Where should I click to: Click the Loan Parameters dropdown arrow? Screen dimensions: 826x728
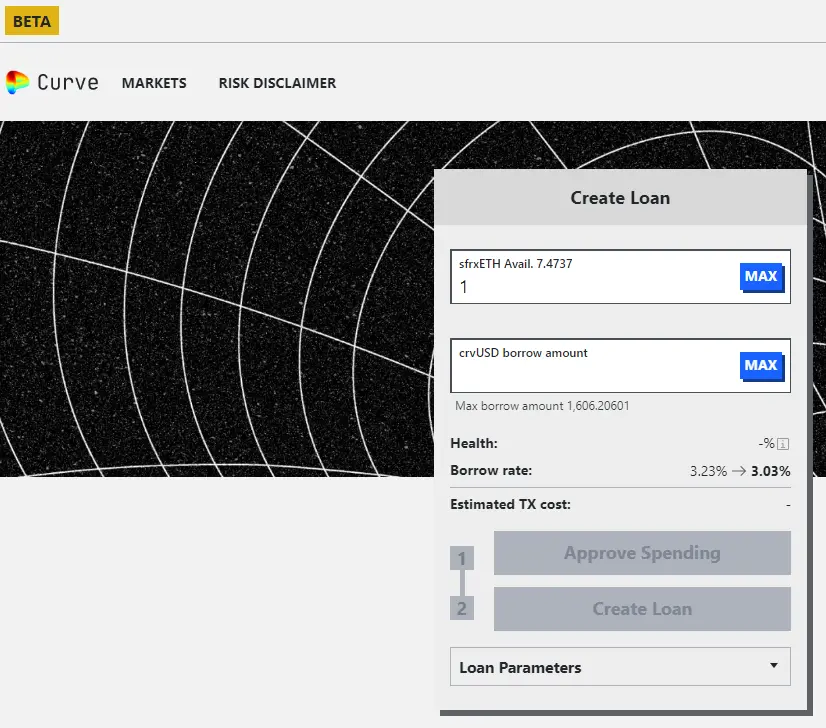(x=773, y=665)
